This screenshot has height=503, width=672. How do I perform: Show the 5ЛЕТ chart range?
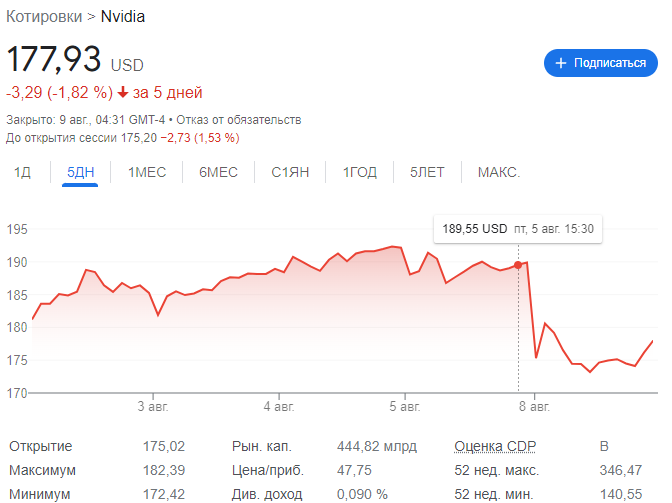click(427, 172)
